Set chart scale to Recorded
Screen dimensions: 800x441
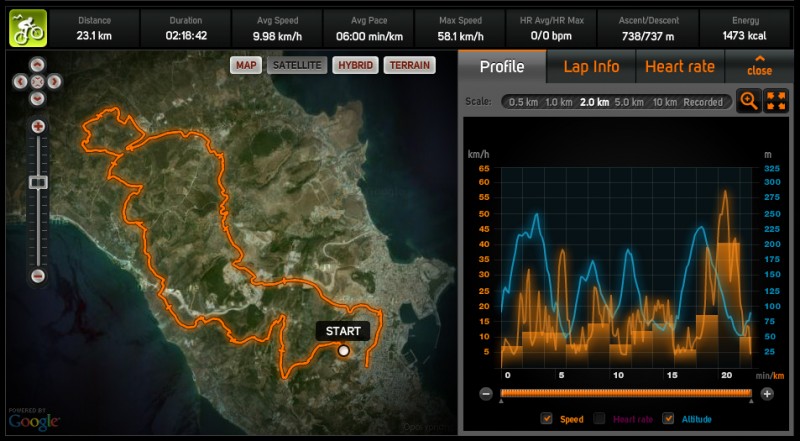pyautogui.click(x=703, y=102)
